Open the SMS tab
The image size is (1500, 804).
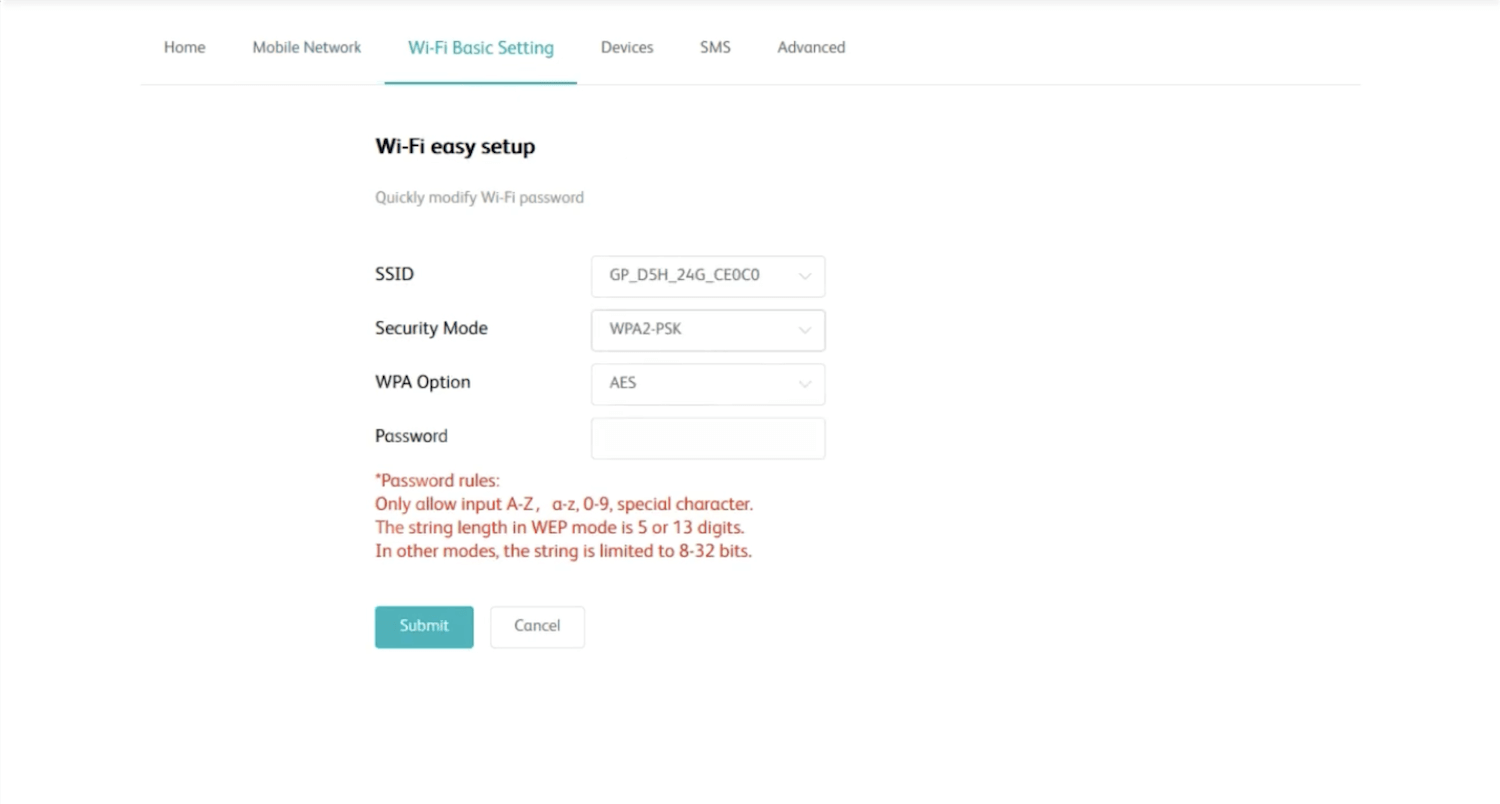715,47
